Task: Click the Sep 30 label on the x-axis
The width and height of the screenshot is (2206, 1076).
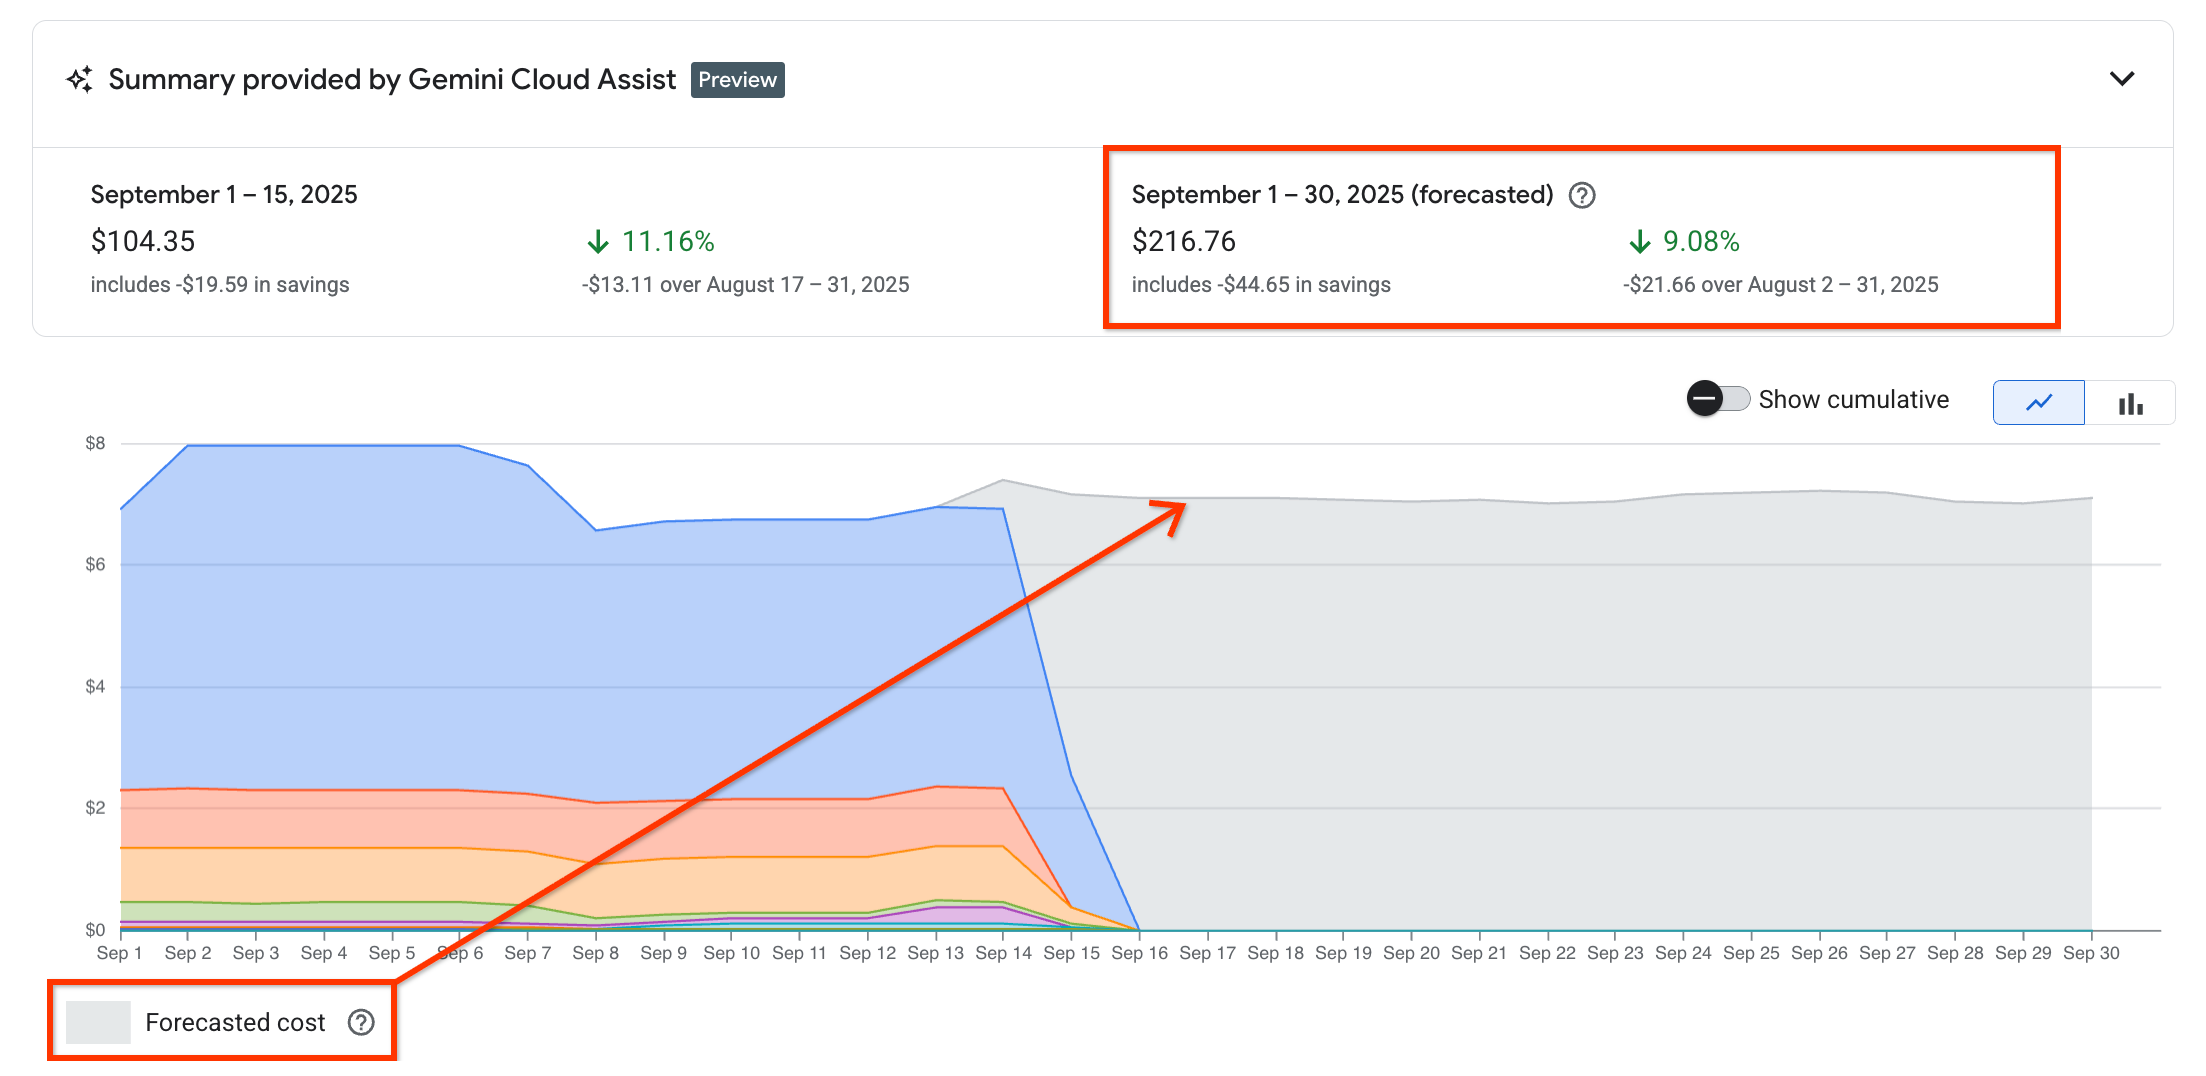Action: pos(2091,953)
